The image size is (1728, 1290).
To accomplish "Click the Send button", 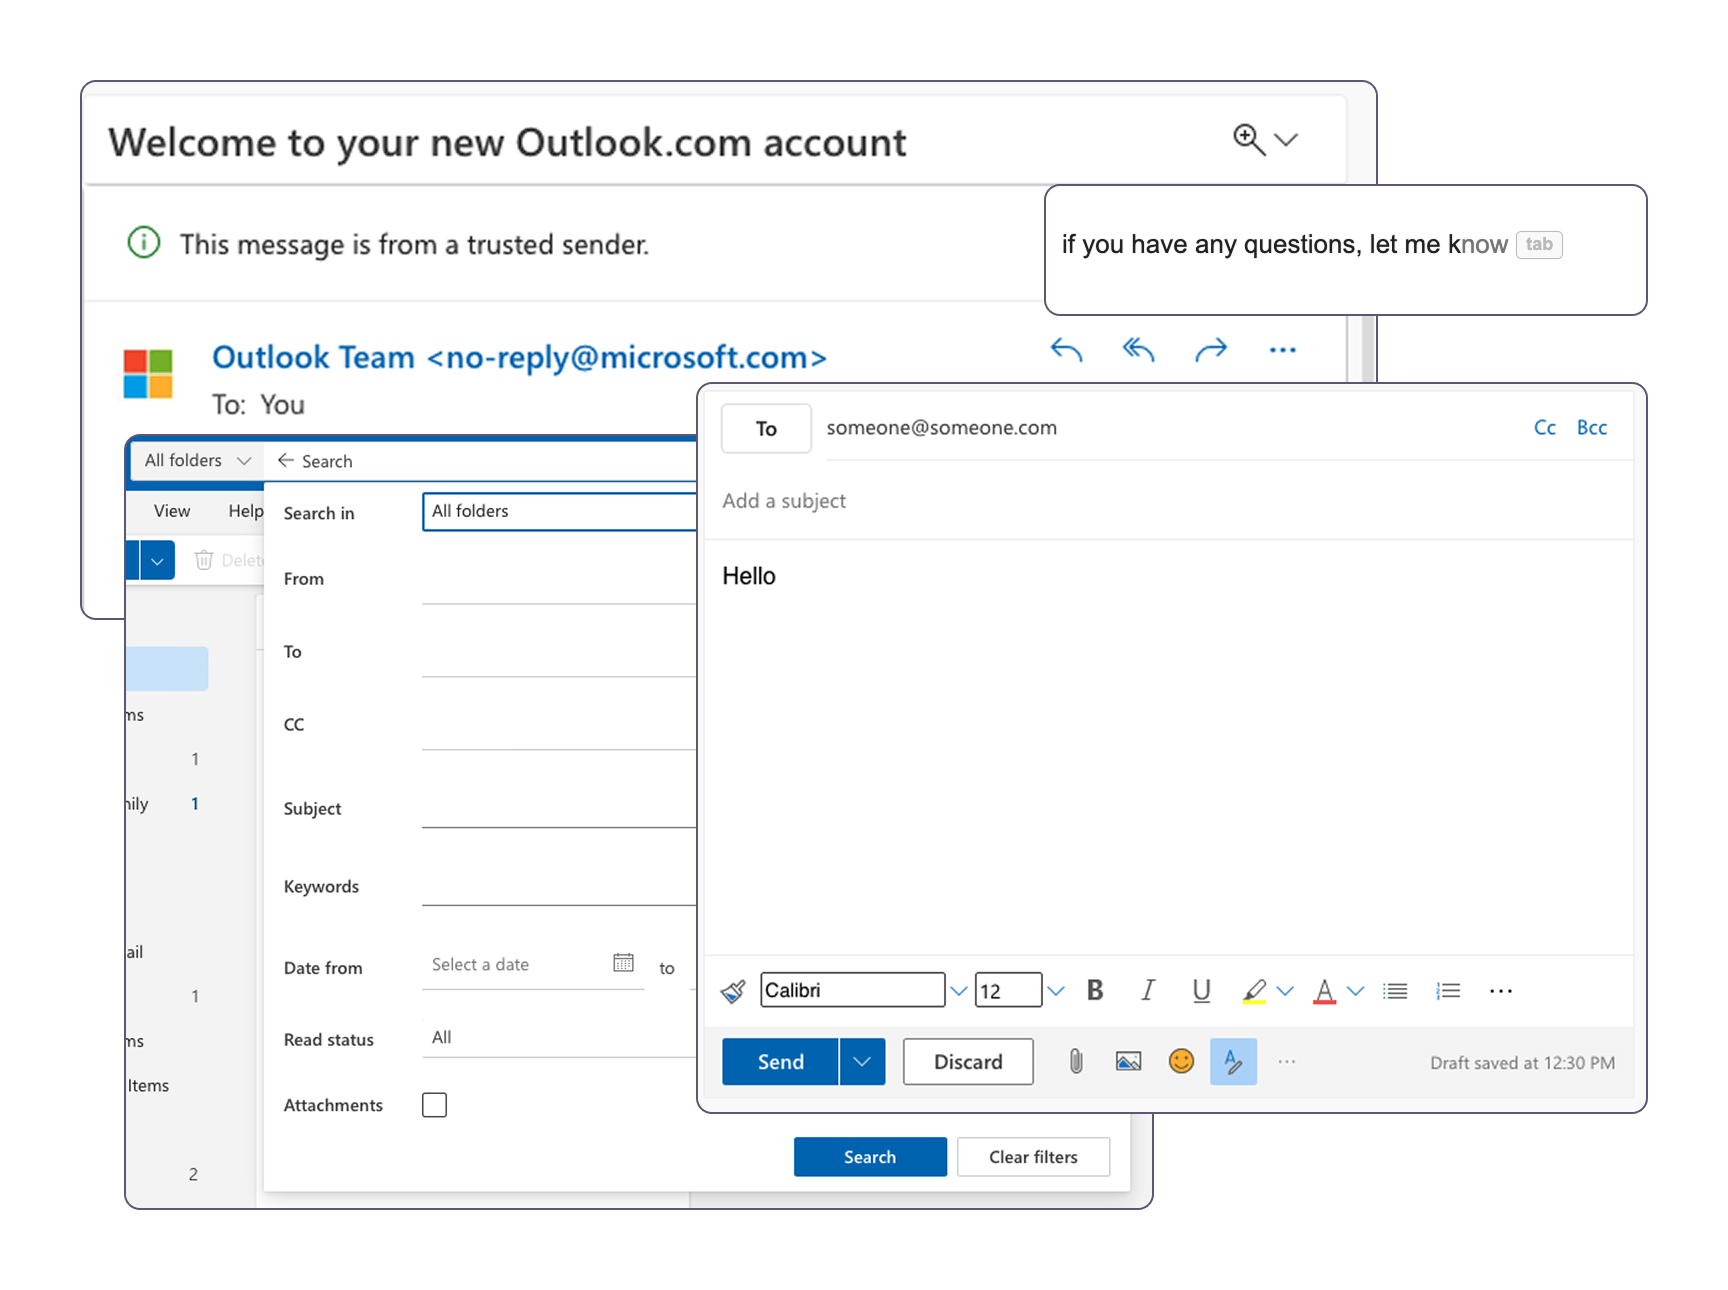I will [x=780, y=1062].
